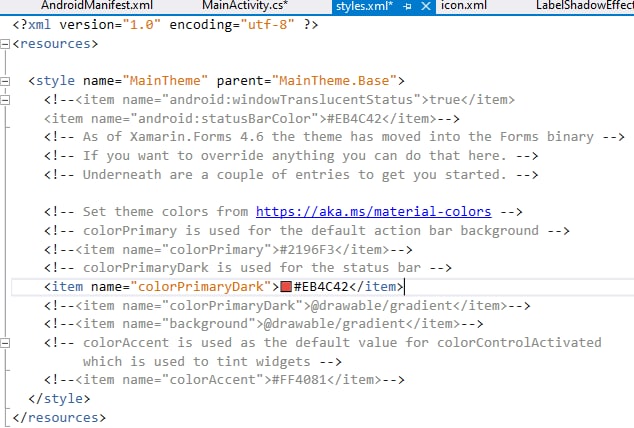
Task: Click the commented #2196F3 colorPrimary line
Action: [x=228, y=249]
